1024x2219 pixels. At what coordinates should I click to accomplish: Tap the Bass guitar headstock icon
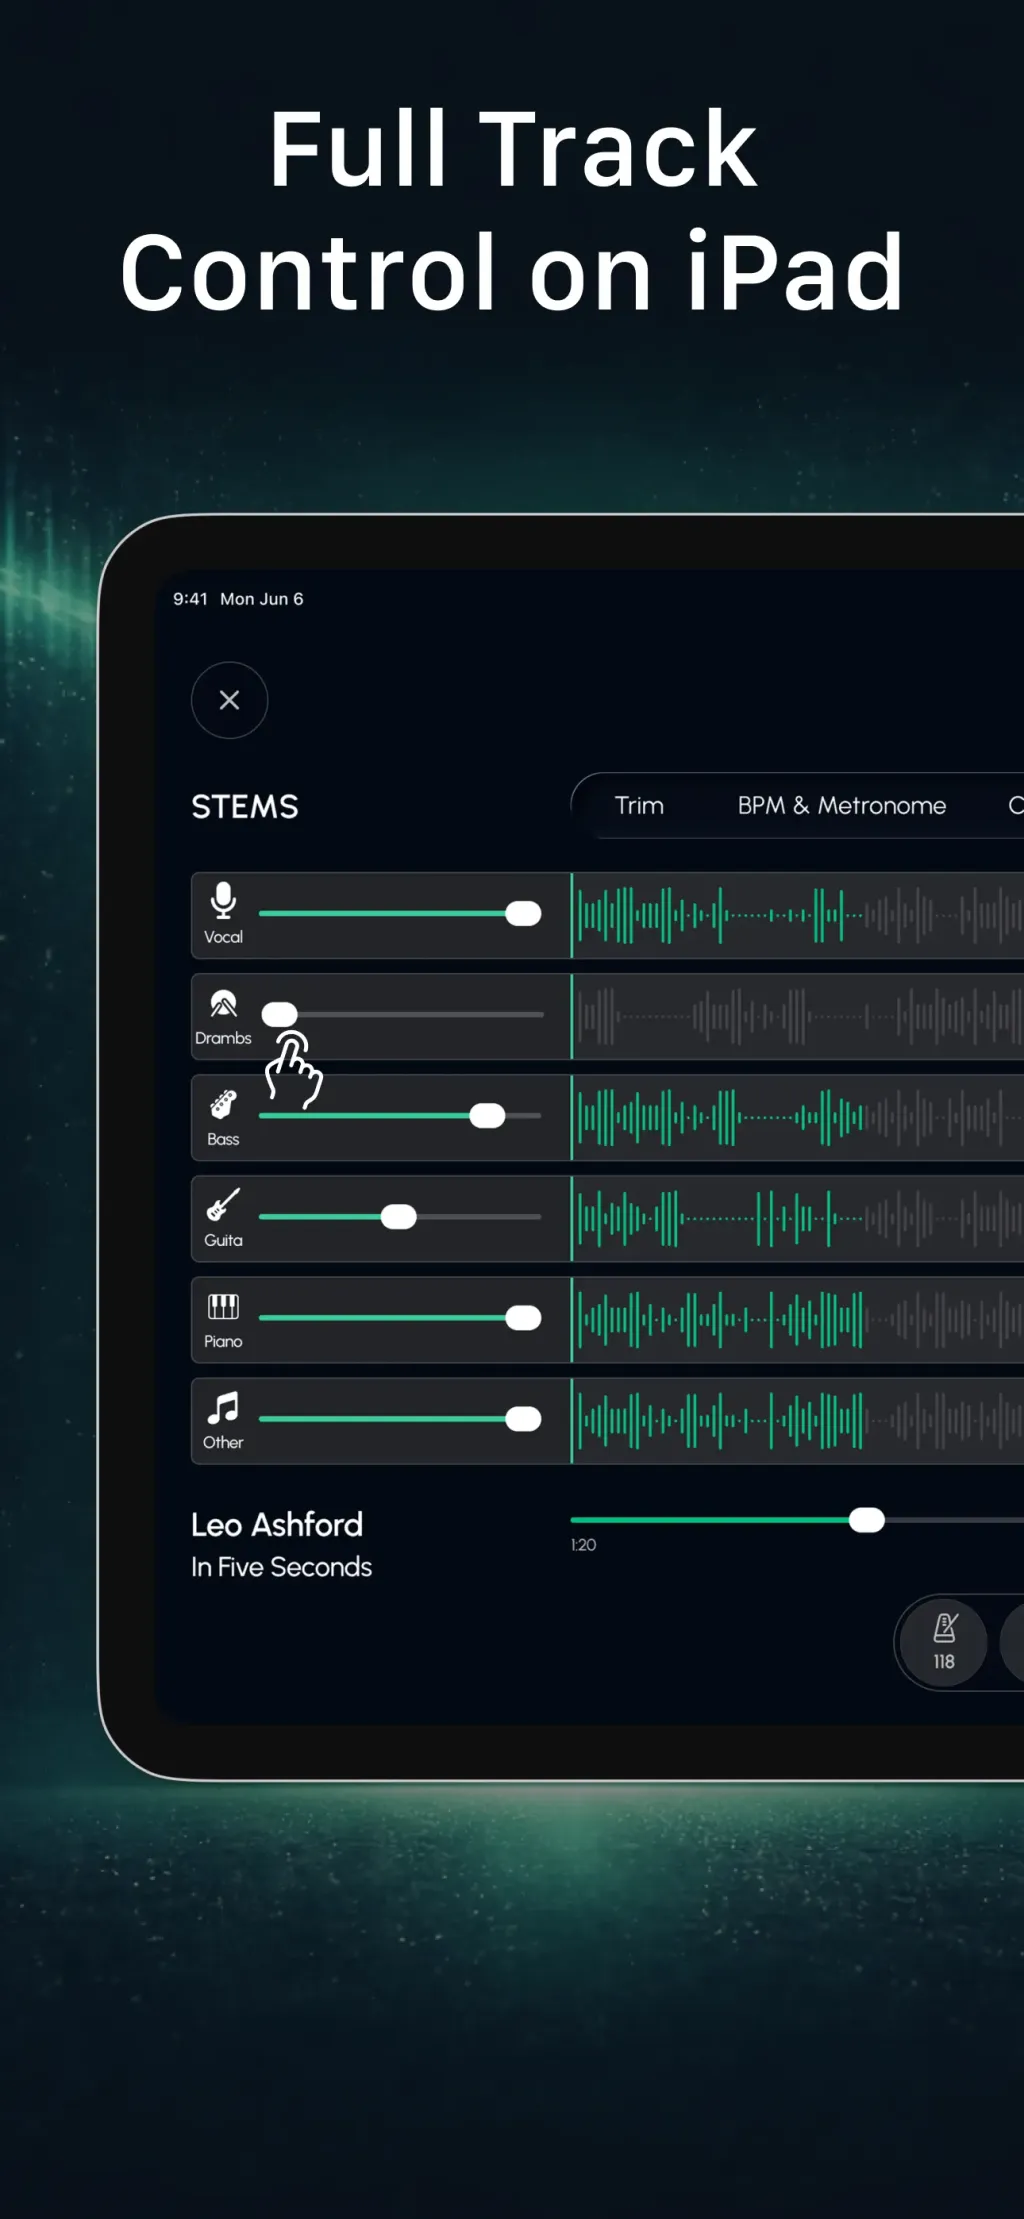point(223,1104)
